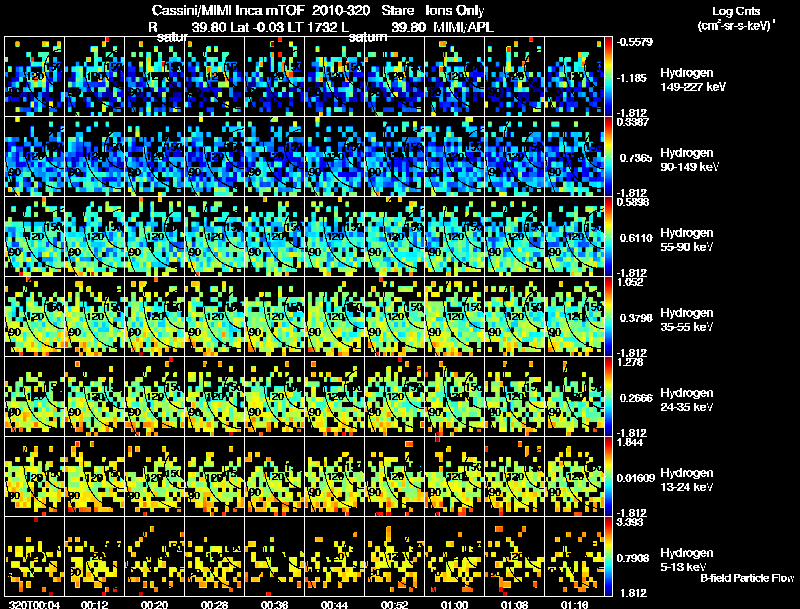Click the '1.844' scale value
This screenshot has height=609, width=800.
(630, 442)
